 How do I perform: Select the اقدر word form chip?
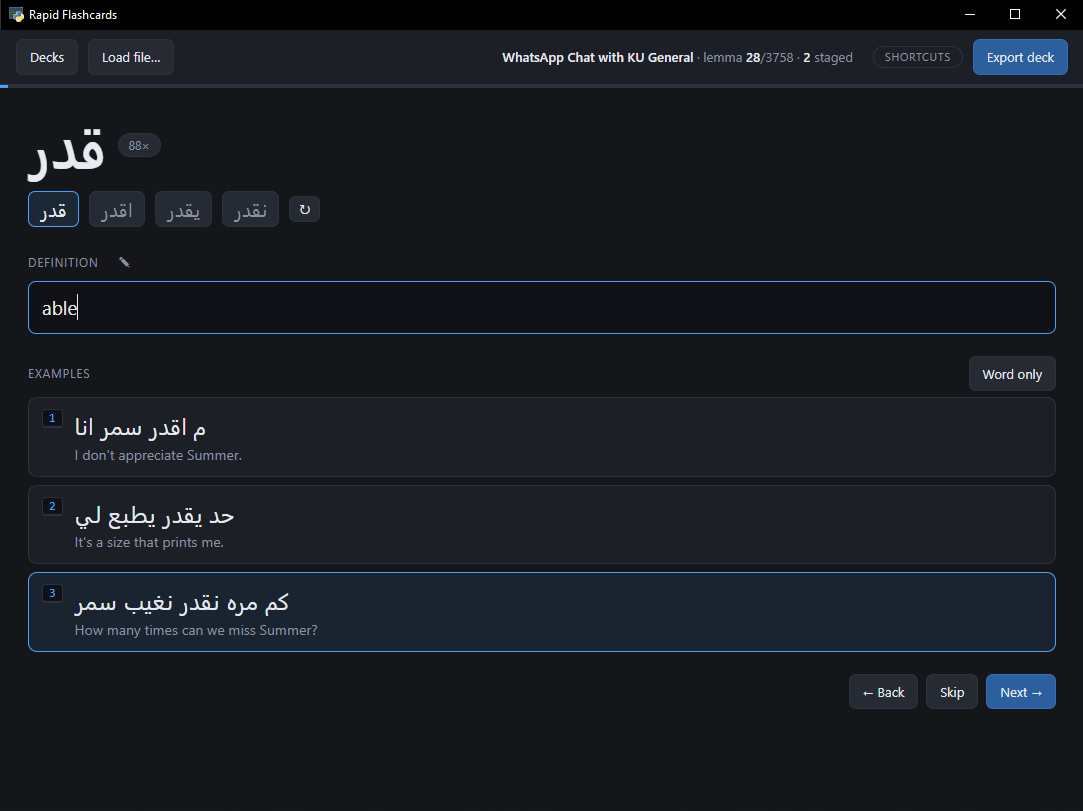point(117,209)
